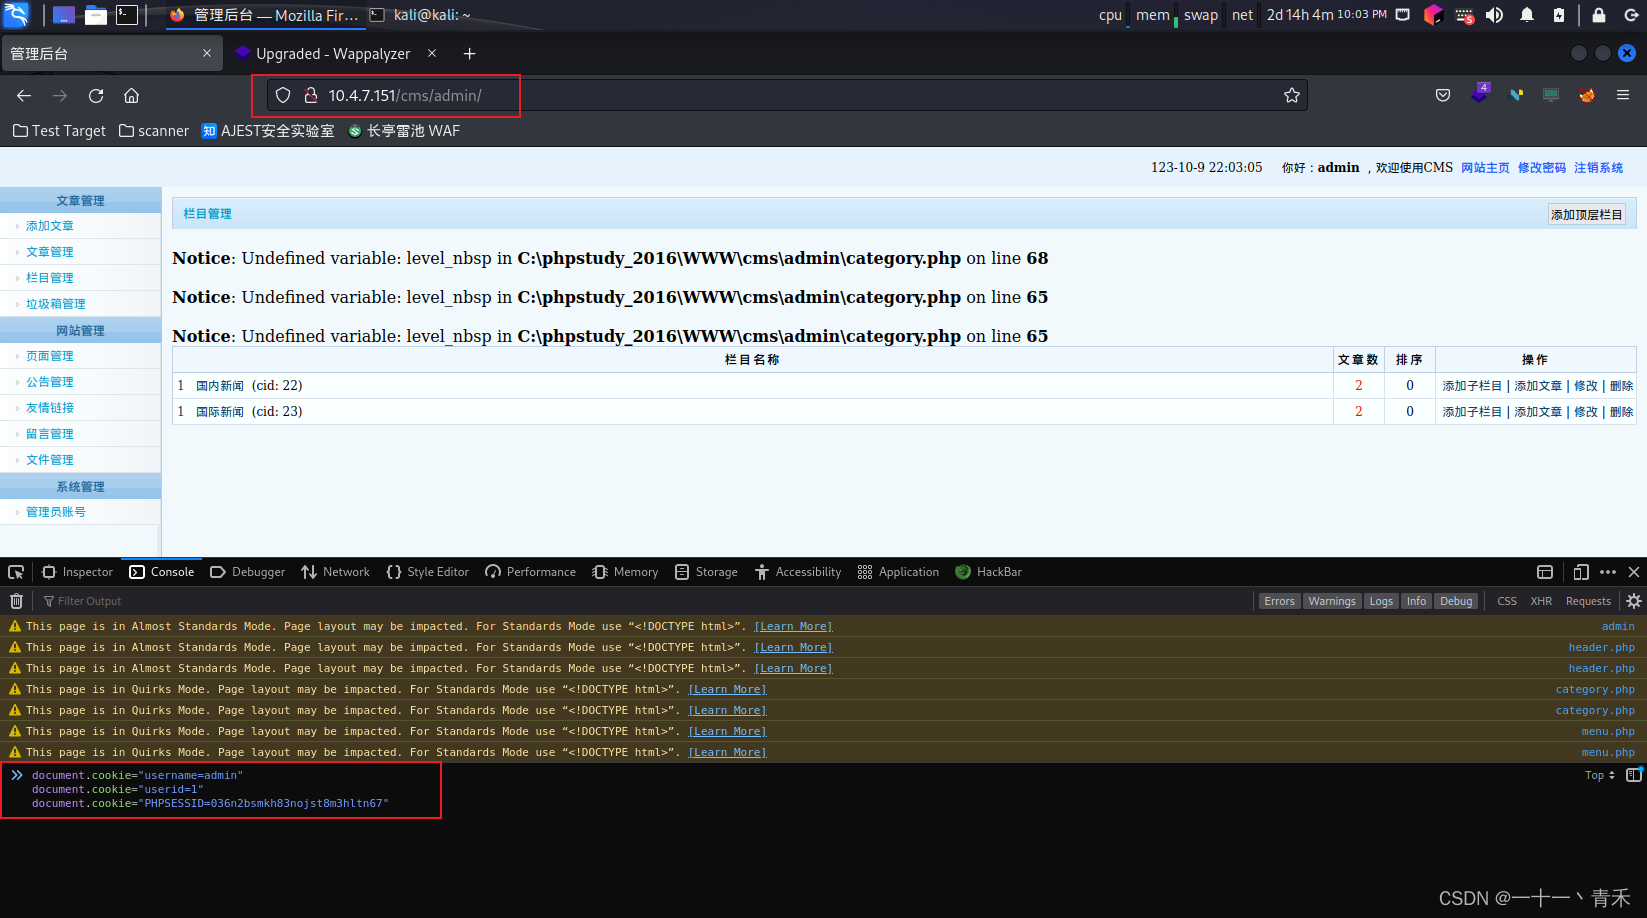The image size is (1647, 918).
Task: Toggle the console multi-line editor icon
Action: pos(1634,775)
